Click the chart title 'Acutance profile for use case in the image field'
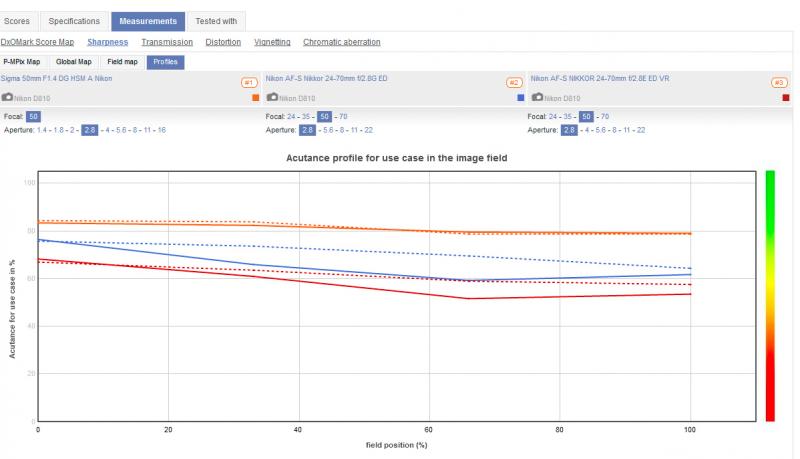 pos(396,158)
